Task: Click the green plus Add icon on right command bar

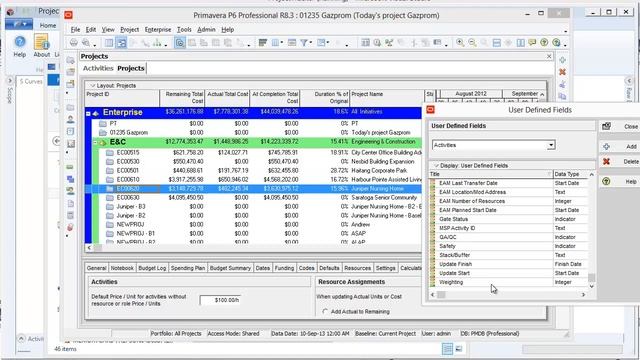Action: pos(562,60)
